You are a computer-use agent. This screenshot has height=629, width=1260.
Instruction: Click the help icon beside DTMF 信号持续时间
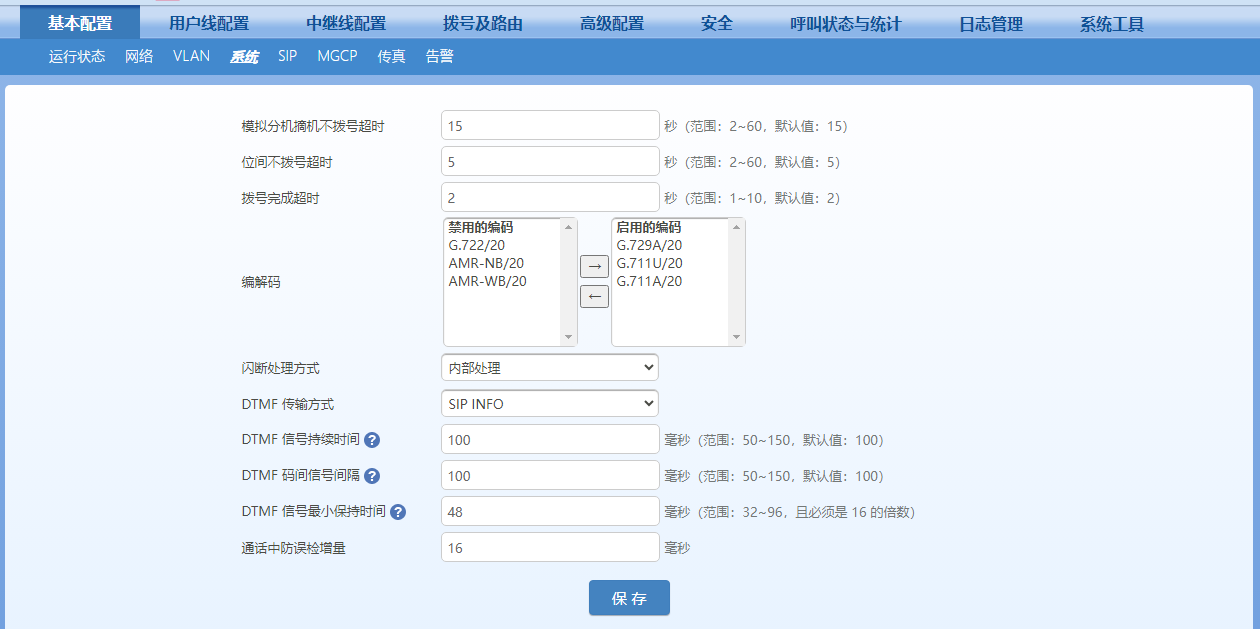[x=371, y=439]
